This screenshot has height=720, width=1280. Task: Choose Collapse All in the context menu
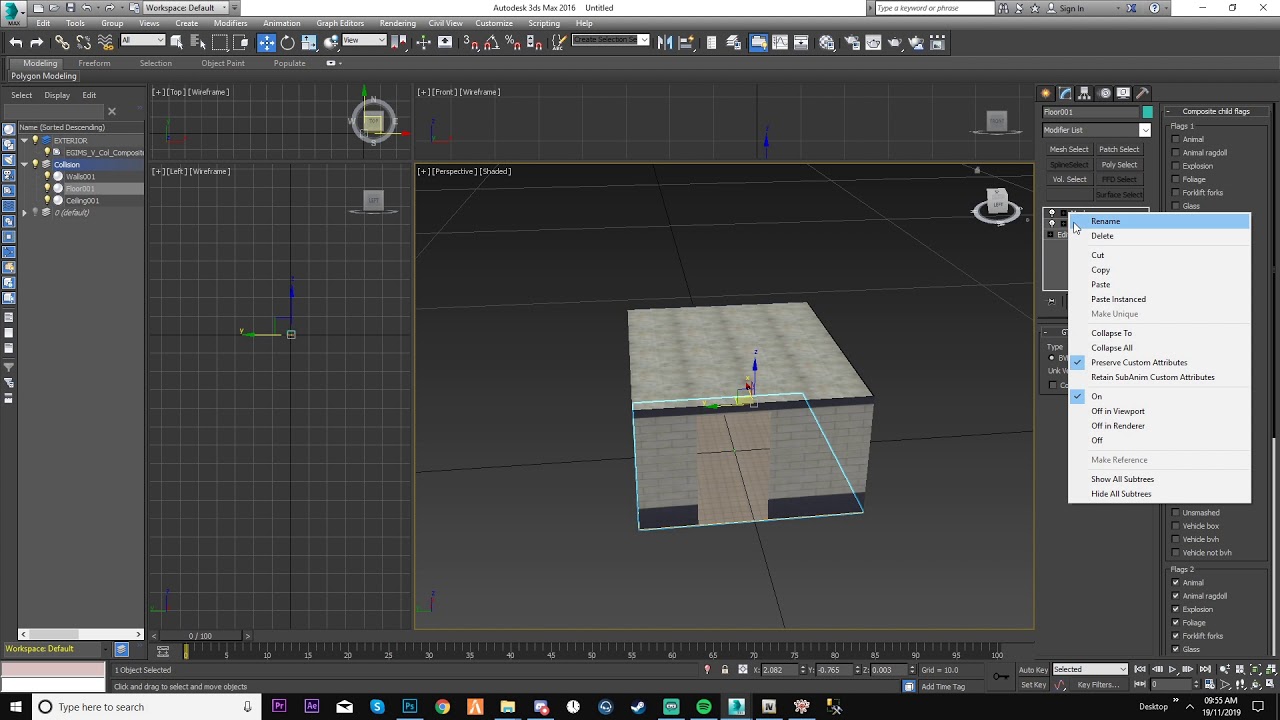pos(1160,348)
